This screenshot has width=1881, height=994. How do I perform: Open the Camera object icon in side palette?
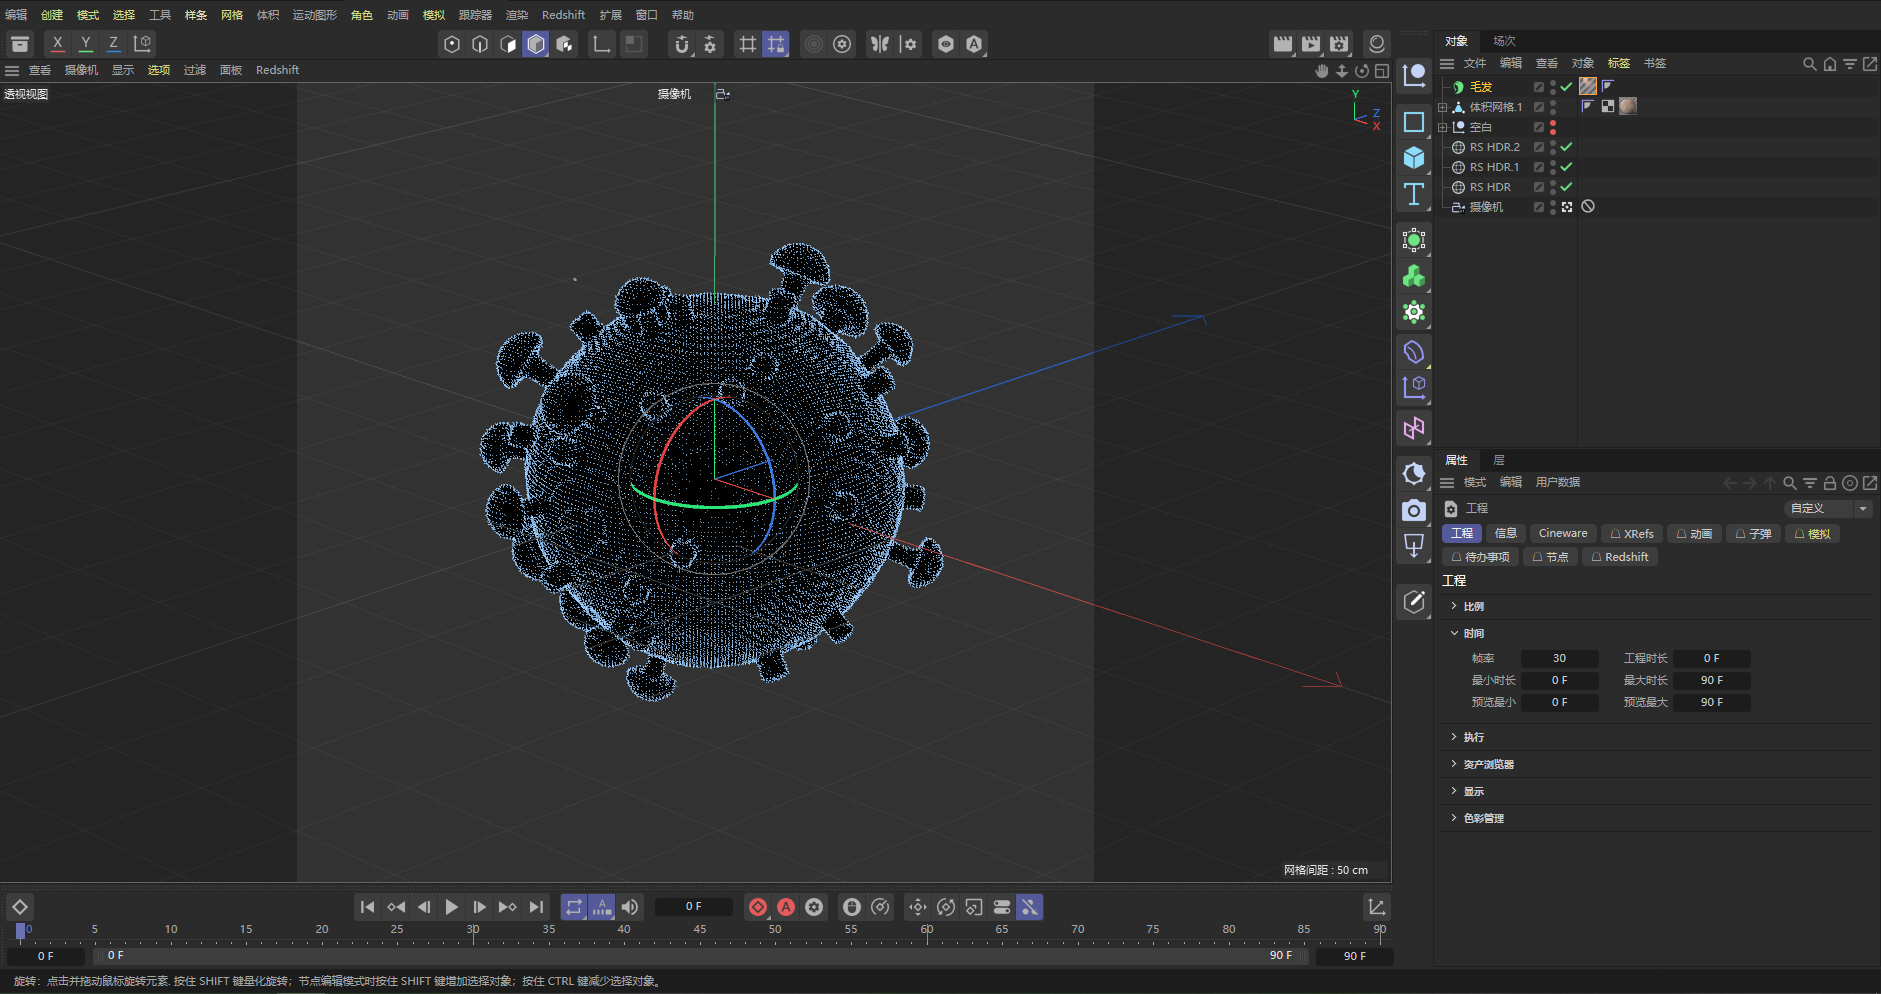(x=1414, y=510)
